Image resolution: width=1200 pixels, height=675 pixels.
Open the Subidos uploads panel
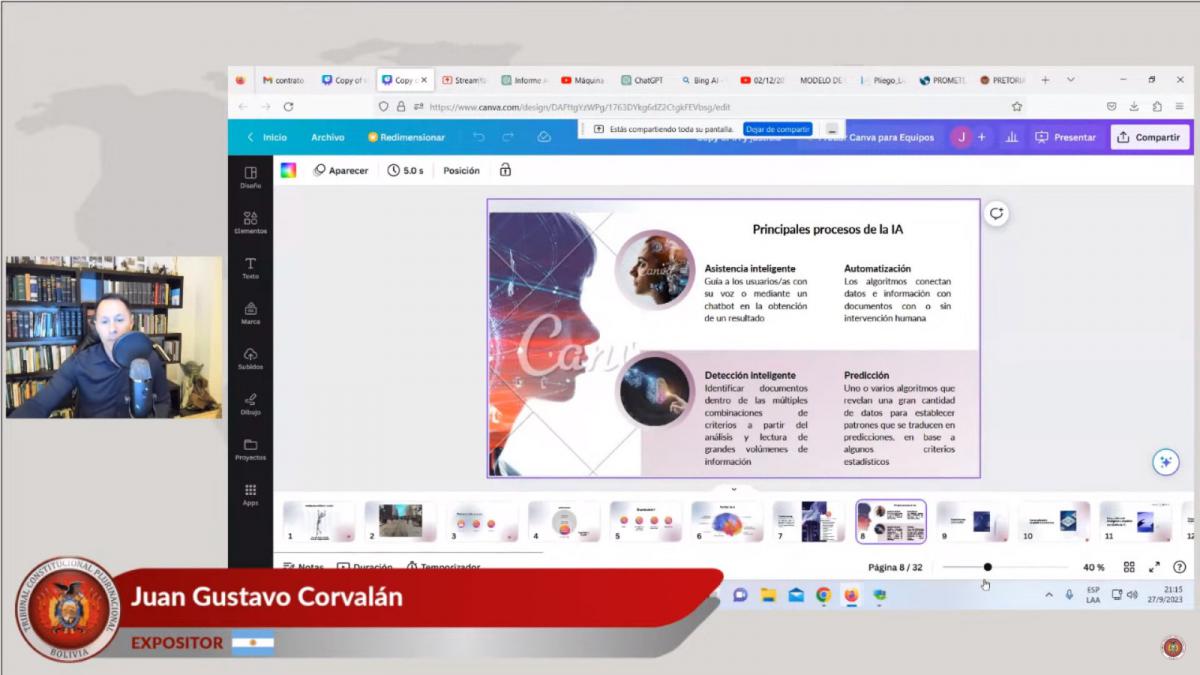(x=250, y=358)
